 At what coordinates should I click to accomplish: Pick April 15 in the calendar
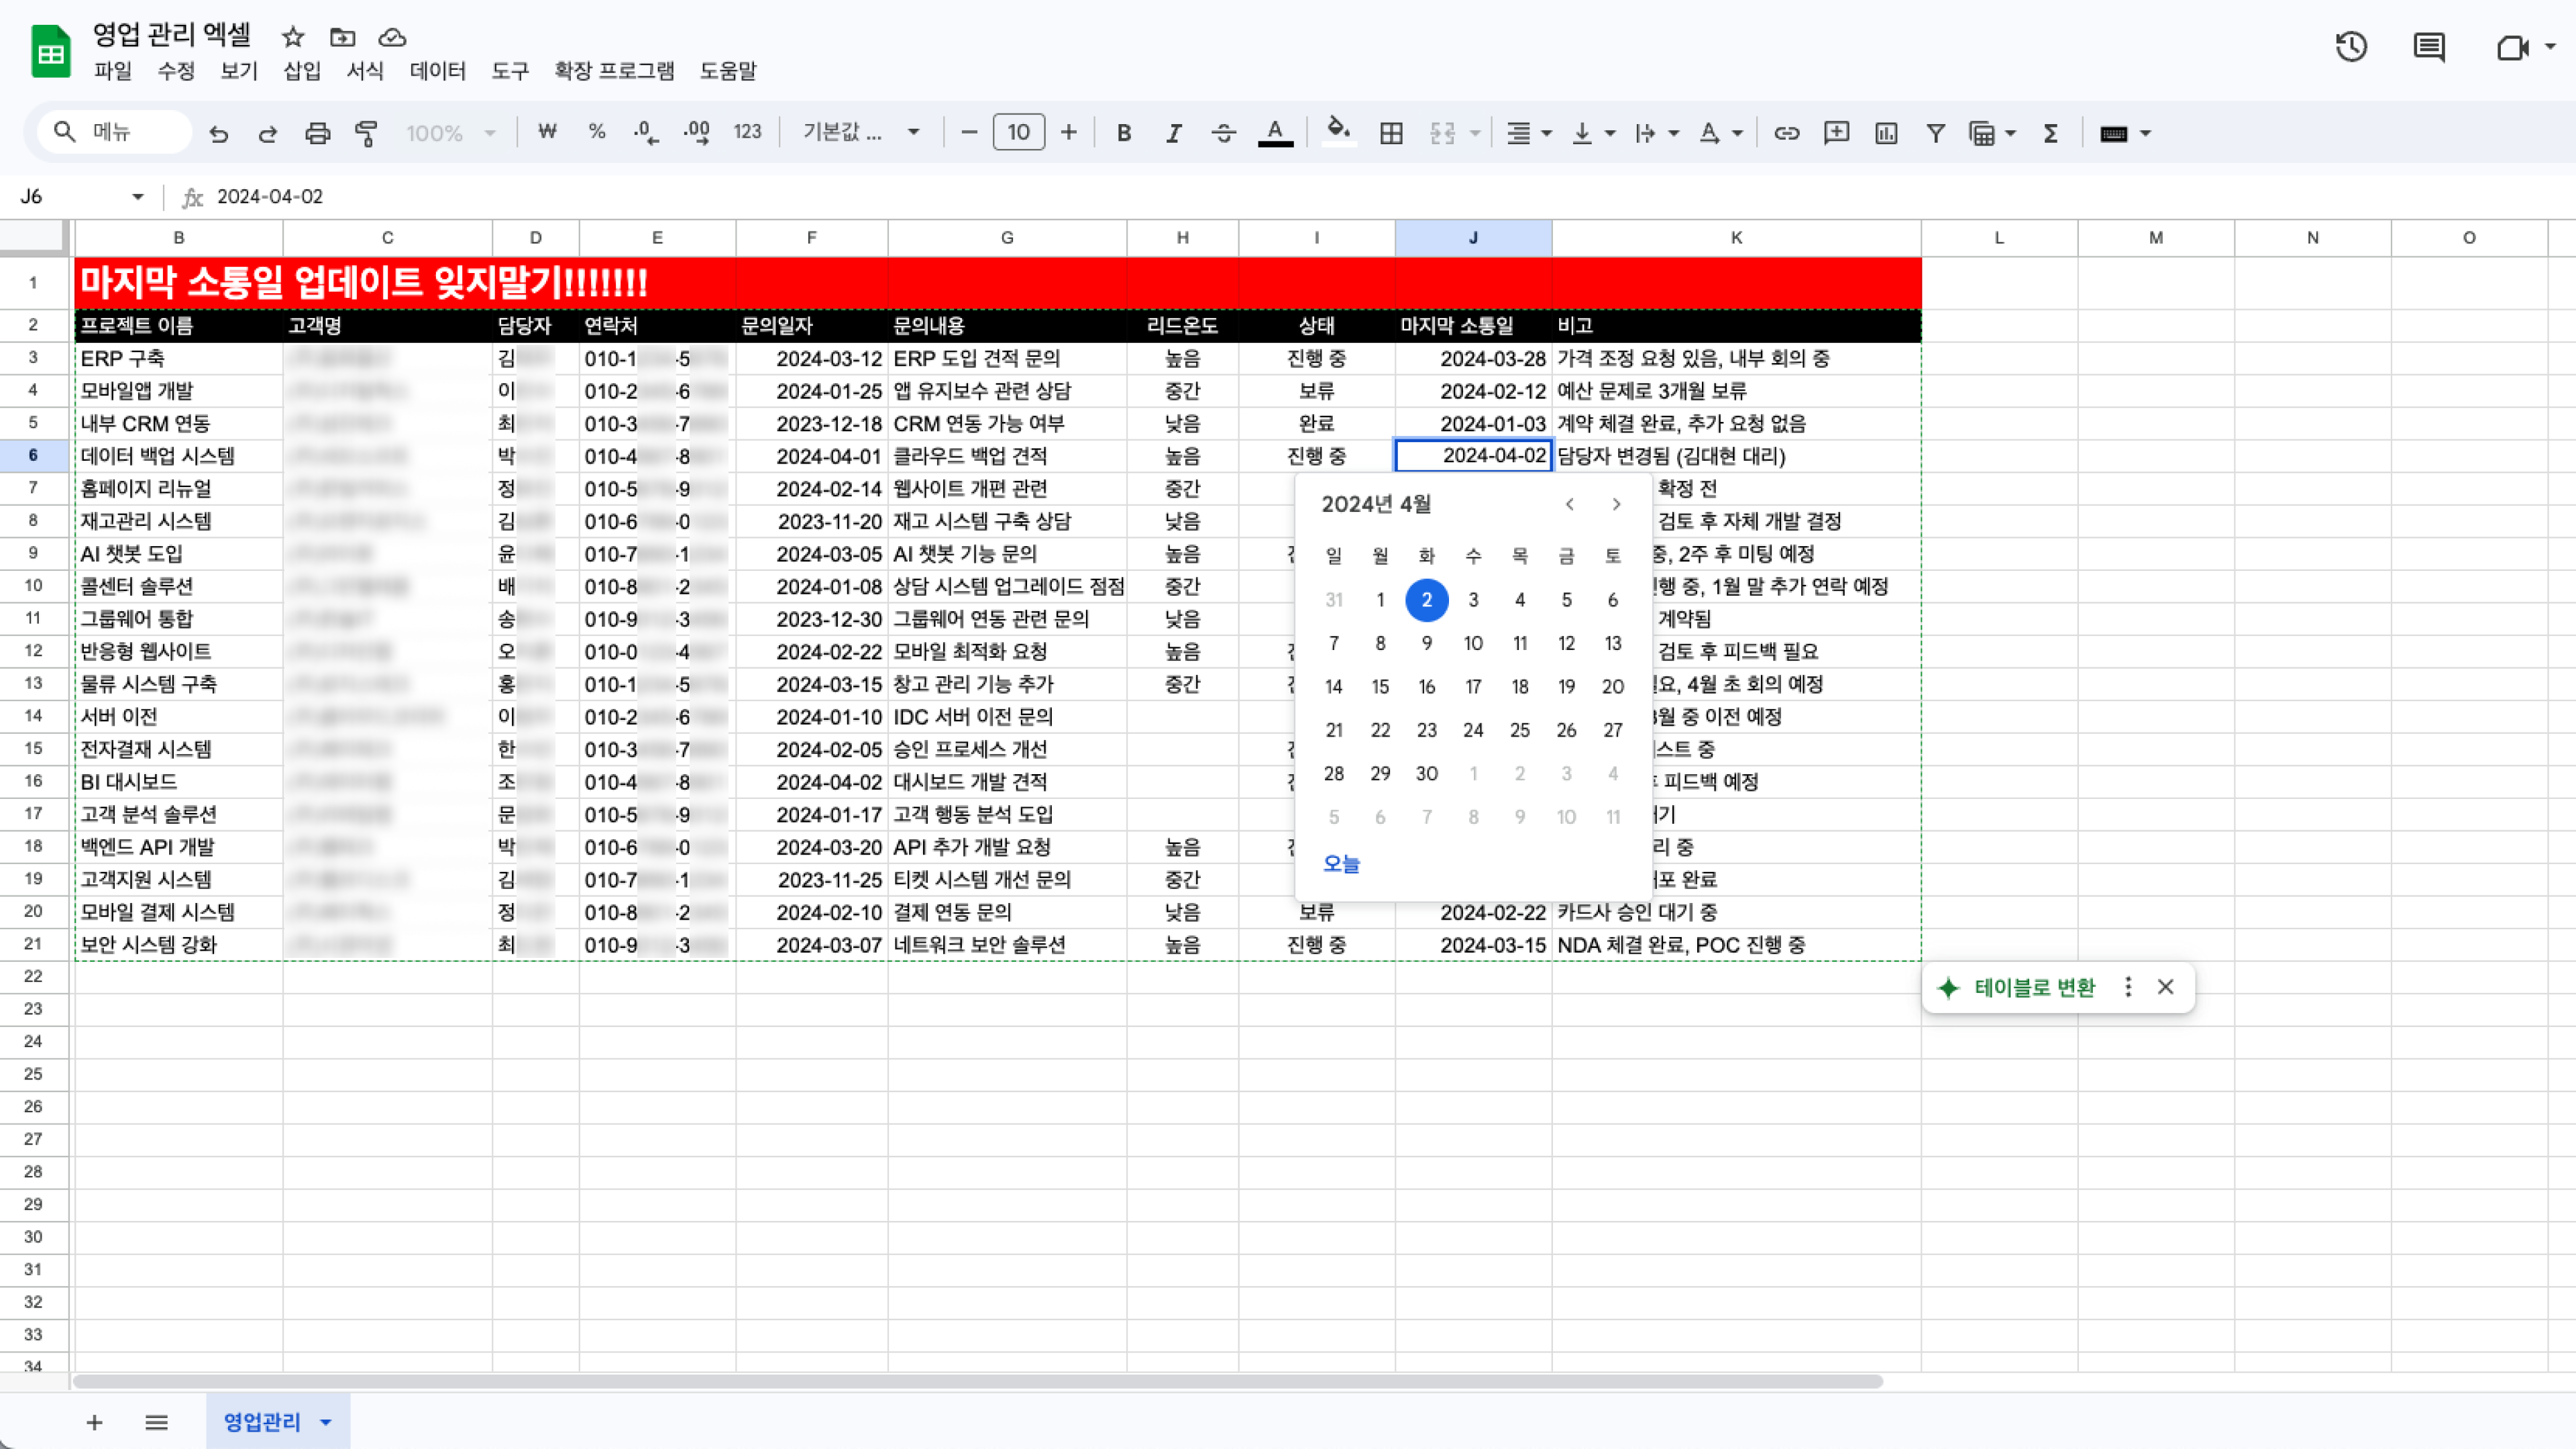pyautogui.click(x=1380, y=687)
